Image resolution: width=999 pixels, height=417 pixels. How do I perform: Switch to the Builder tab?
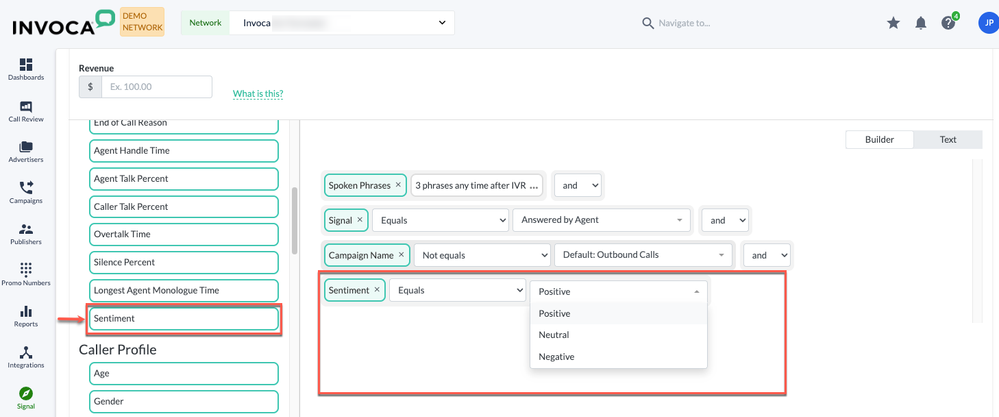click(879, 140)
